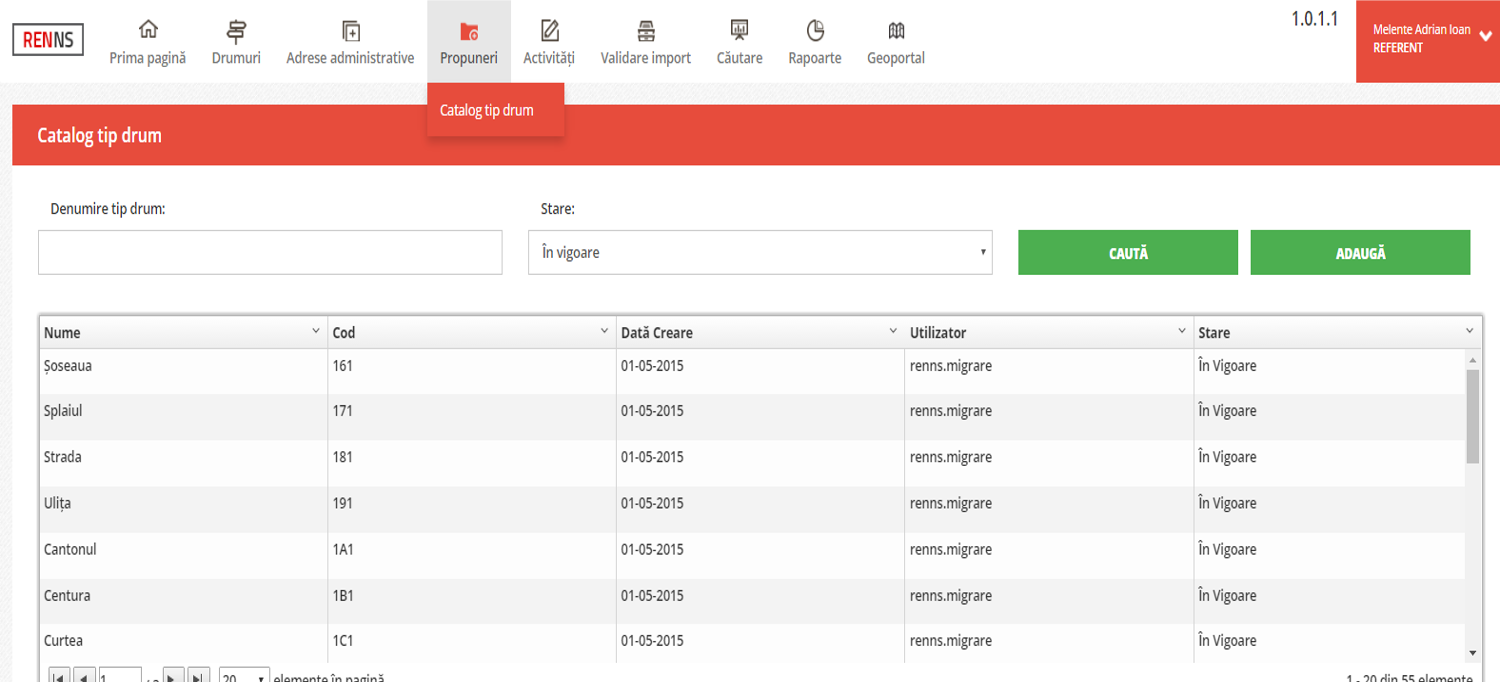Click the Geoportal map icon
Viewport: 1500px width, 682px height.
pyautogui.click(x=895, y=30)
